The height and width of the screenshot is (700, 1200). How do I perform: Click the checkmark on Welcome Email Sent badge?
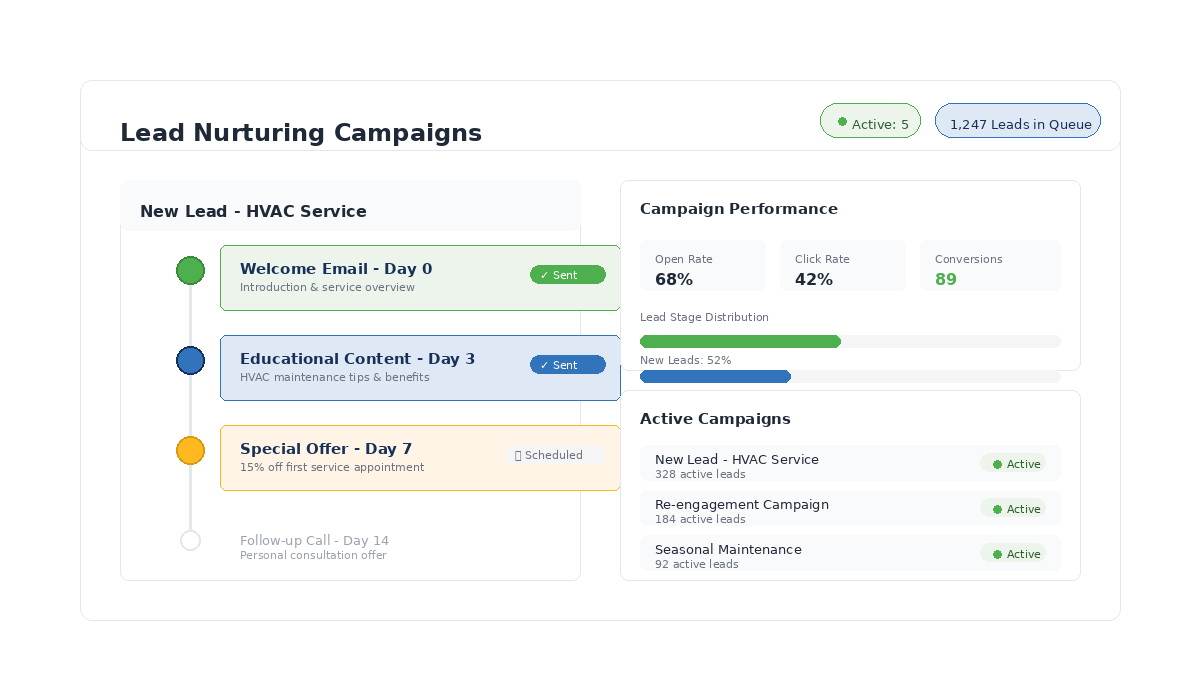click(545, 274)
